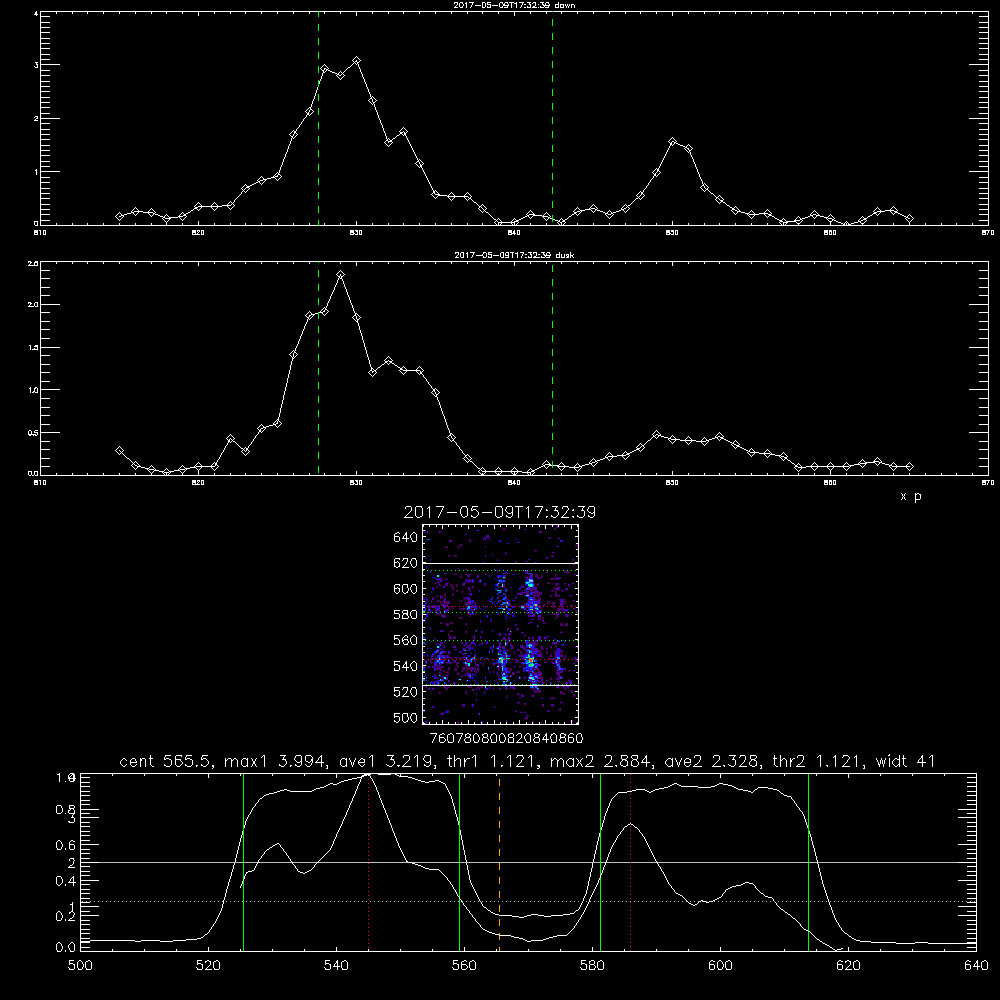Click the 'widt 41' value
1000x1000 pixels.
905,761
